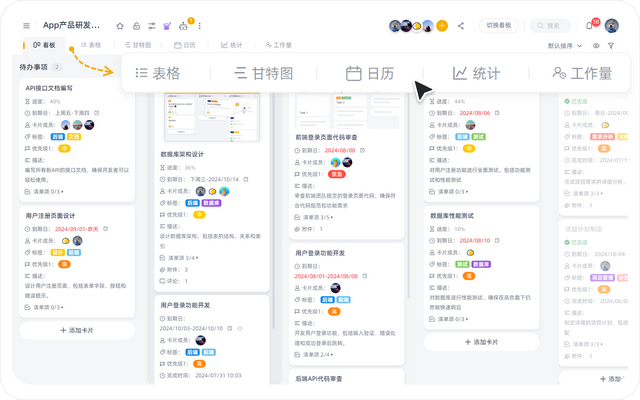Click the yellow 文档 tag on API接口文档编写
Screen dimensions: 640x400
[74, 137]
